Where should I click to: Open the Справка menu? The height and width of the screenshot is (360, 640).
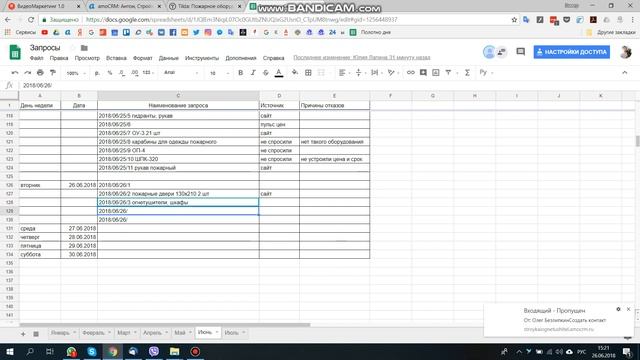(x=273, y=58)
